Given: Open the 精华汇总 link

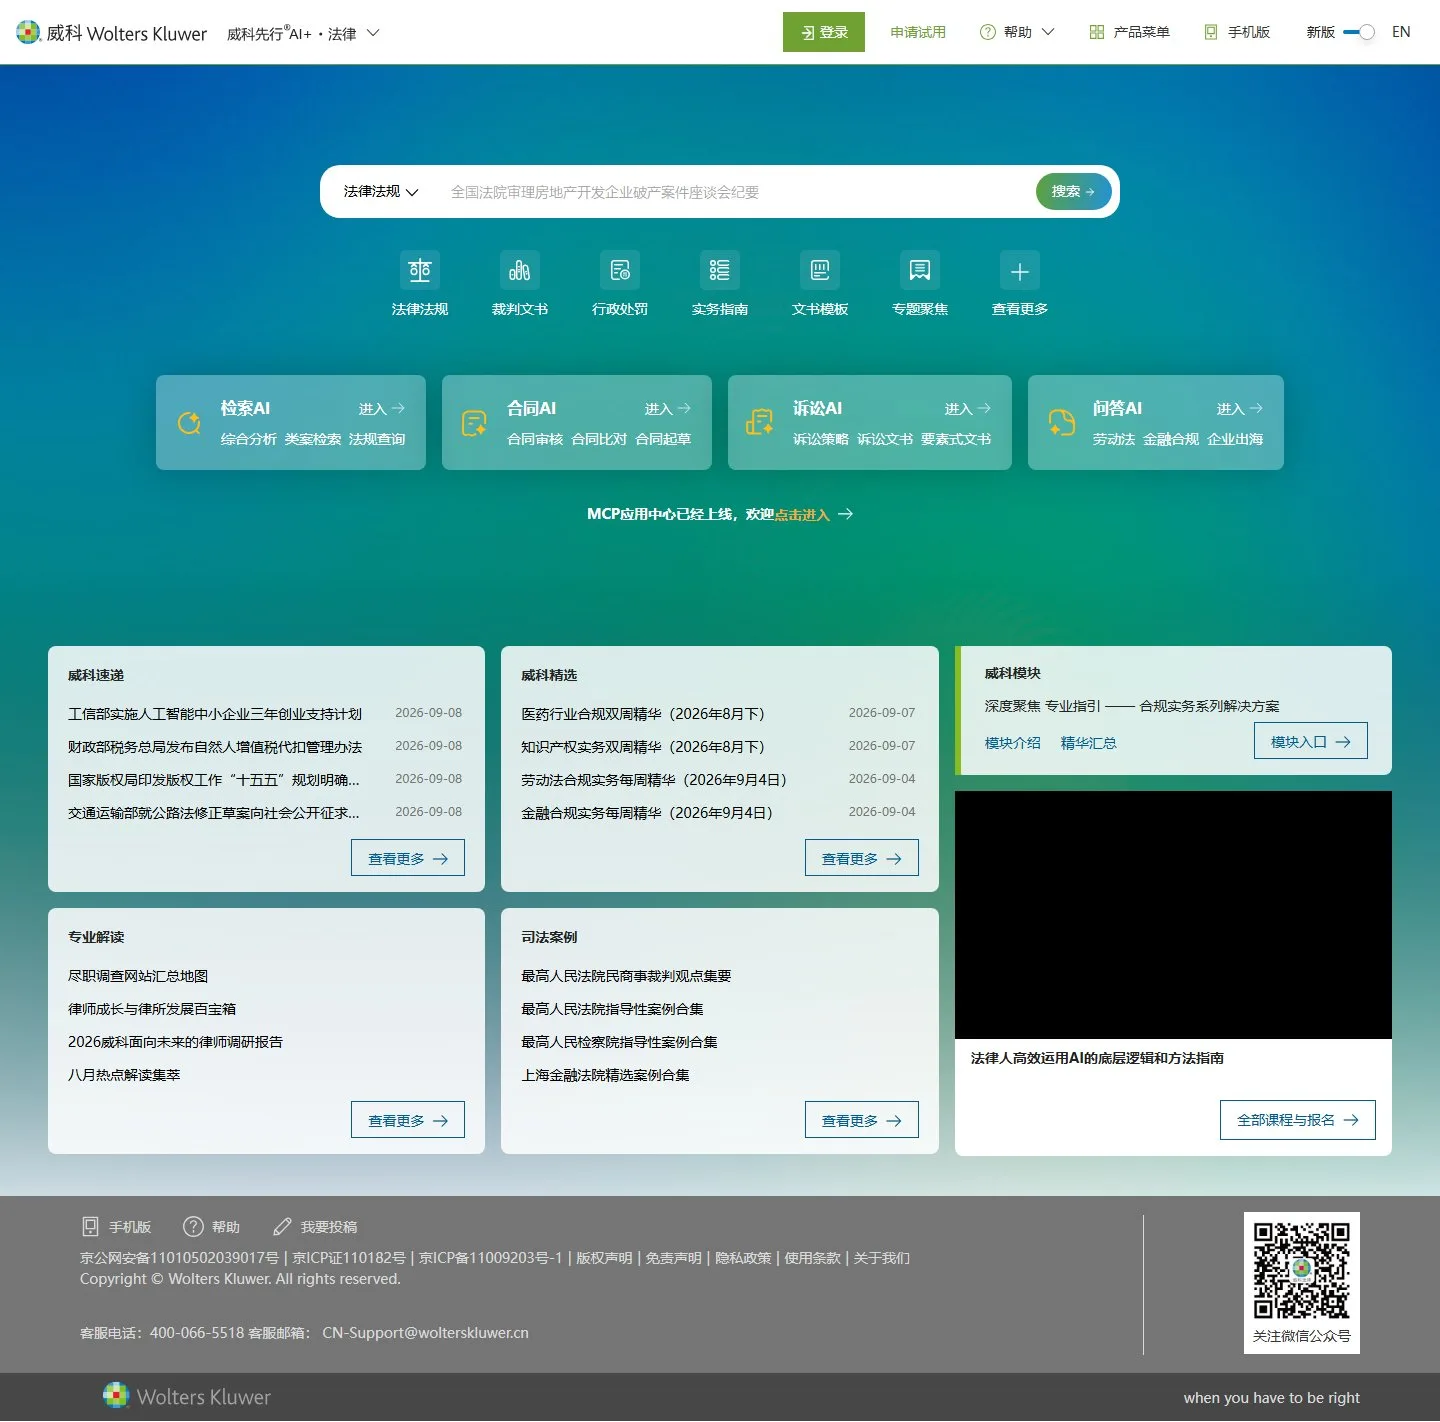Looking at the screenshot, I should coord(1089,743).
